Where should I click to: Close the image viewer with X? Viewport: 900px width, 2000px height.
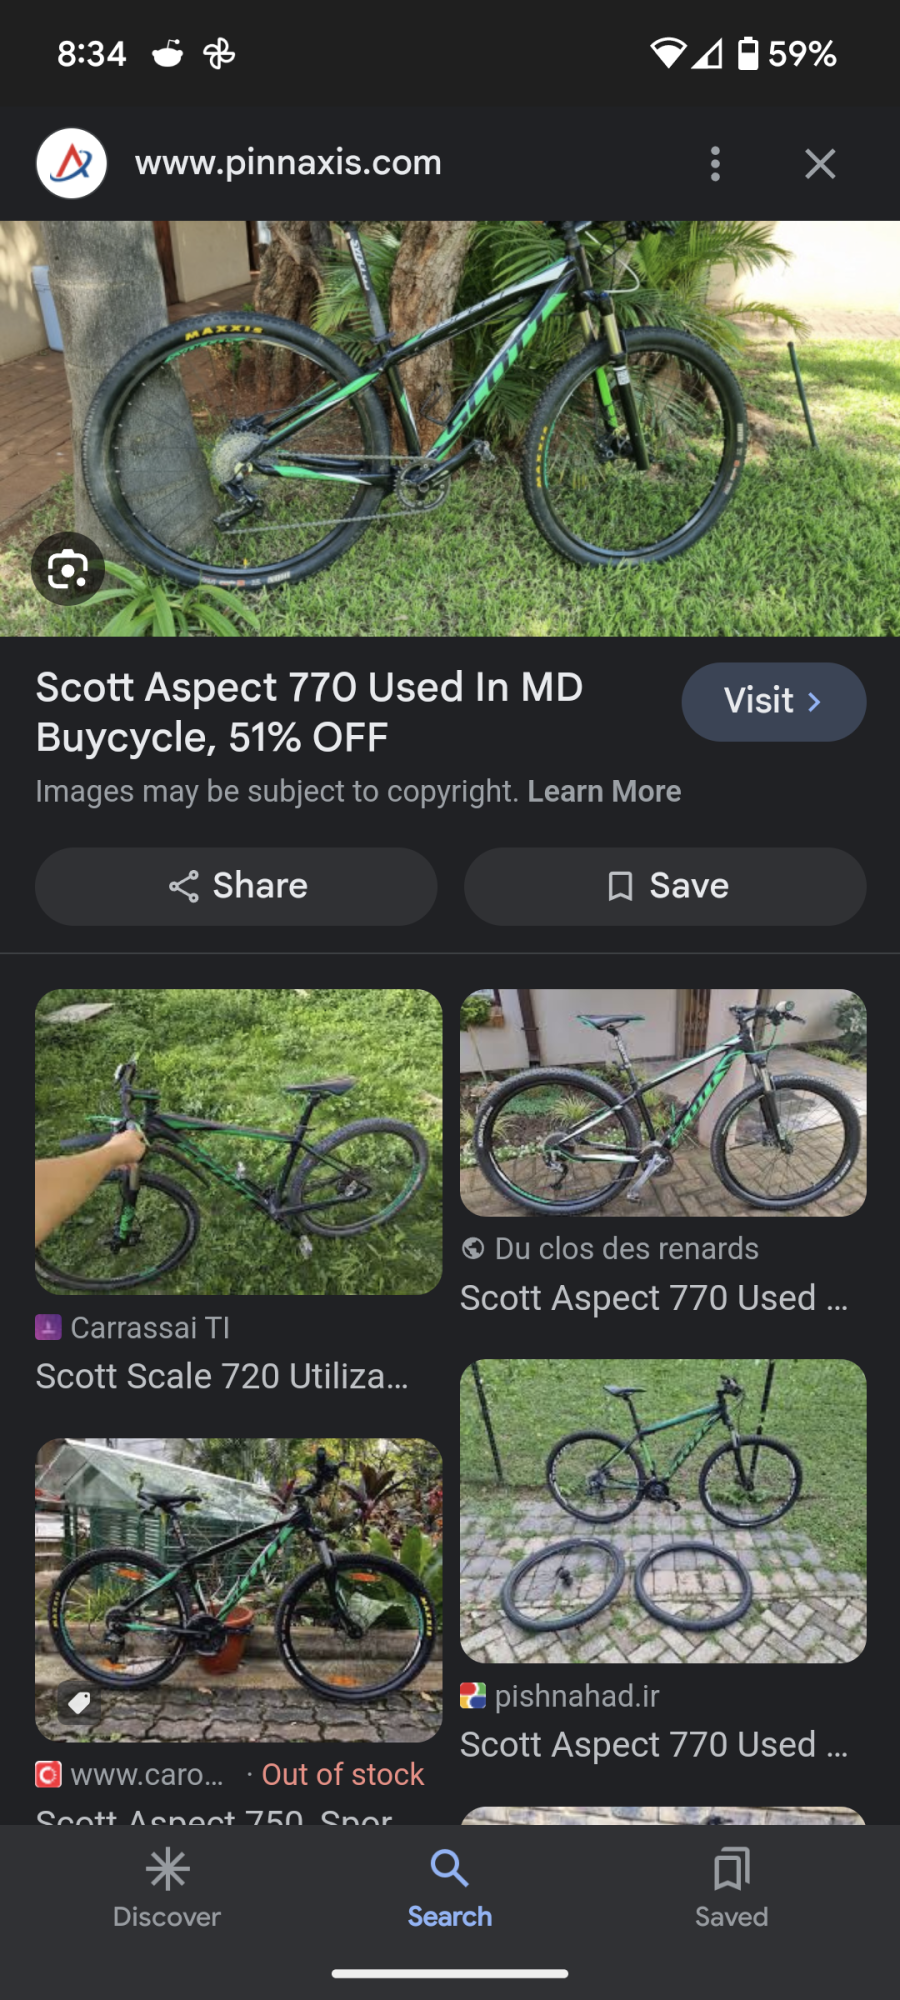click(x=820, y=164)
